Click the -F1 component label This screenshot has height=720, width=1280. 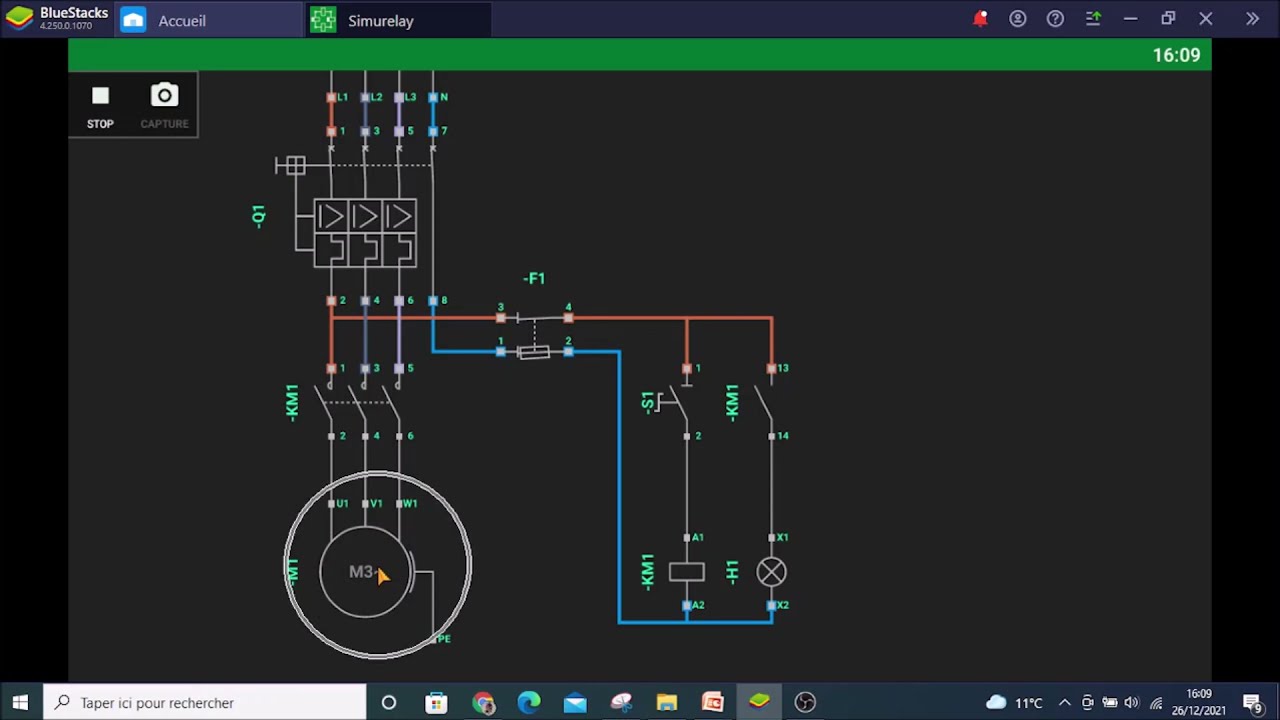534,278
